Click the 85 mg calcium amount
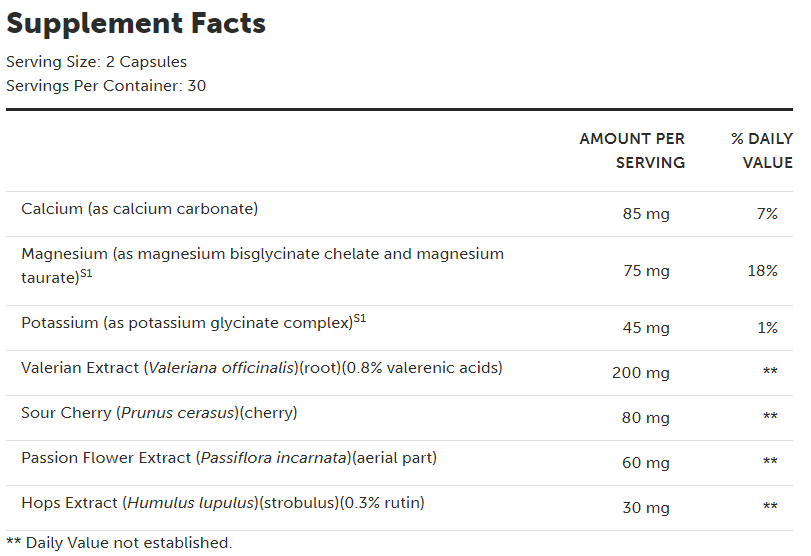This screenshot has width=811, height=556. [x=645, y=214]
